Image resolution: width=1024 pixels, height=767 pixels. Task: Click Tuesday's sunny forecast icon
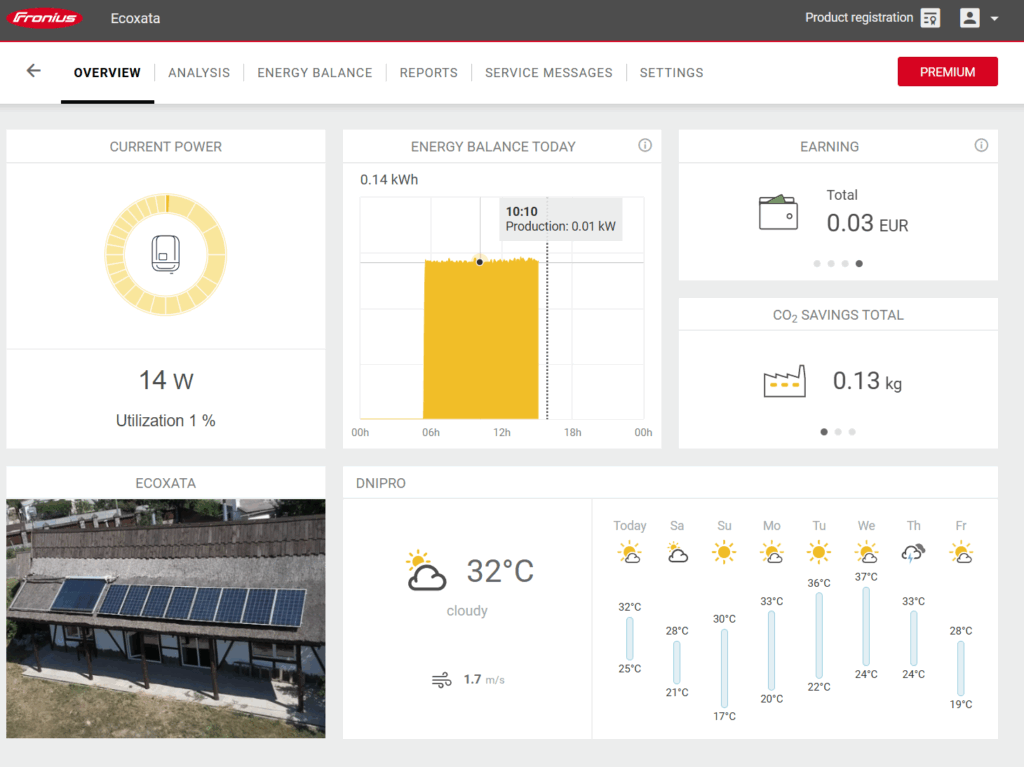tap(818, 553)
